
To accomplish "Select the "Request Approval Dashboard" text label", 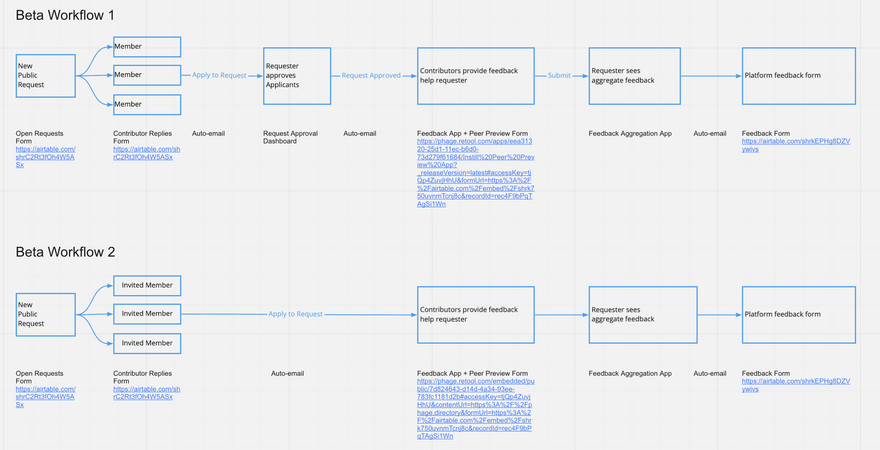I will click(x=290, y=137).
